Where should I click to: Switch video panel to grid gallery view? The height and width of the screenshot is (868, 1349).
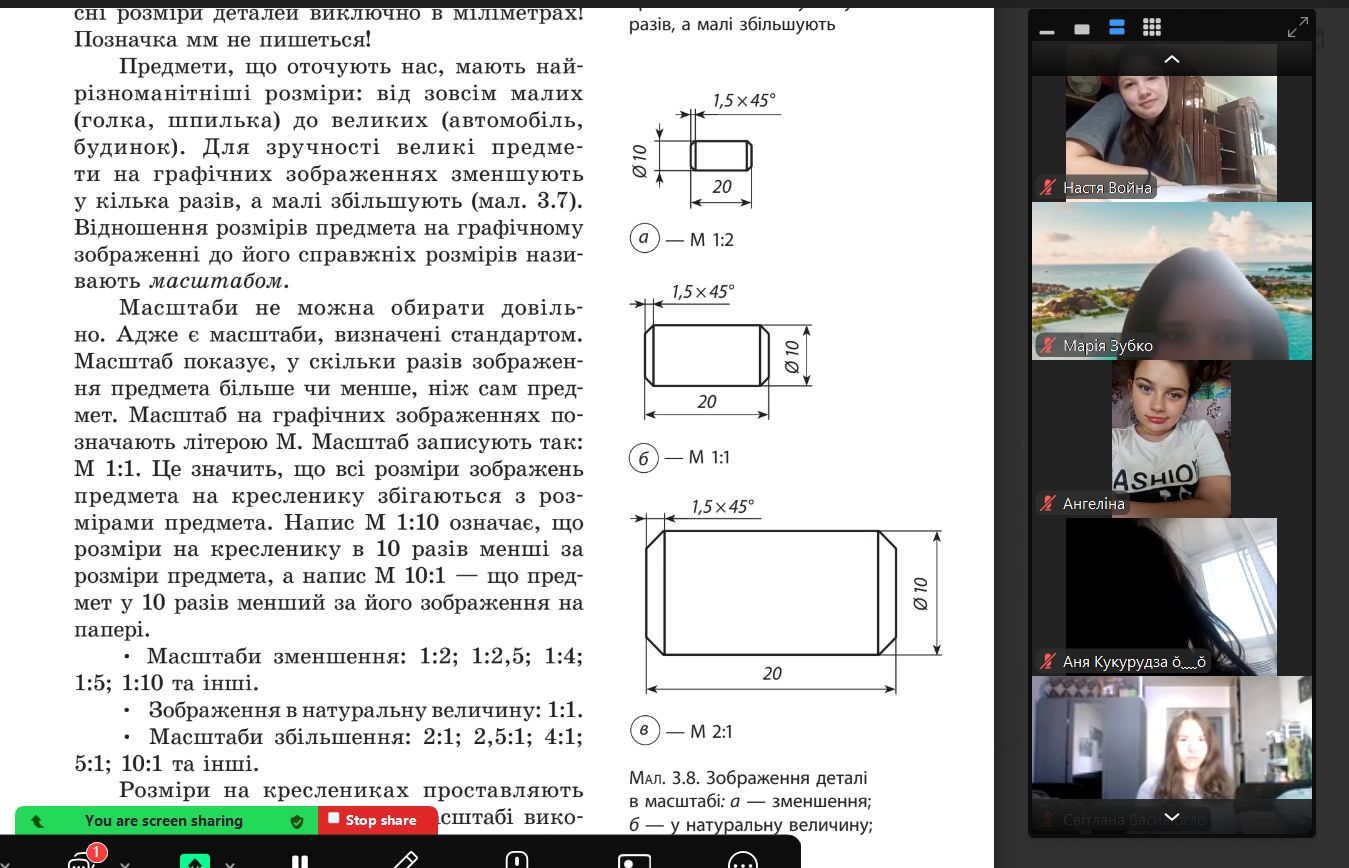click(1152, 28)
